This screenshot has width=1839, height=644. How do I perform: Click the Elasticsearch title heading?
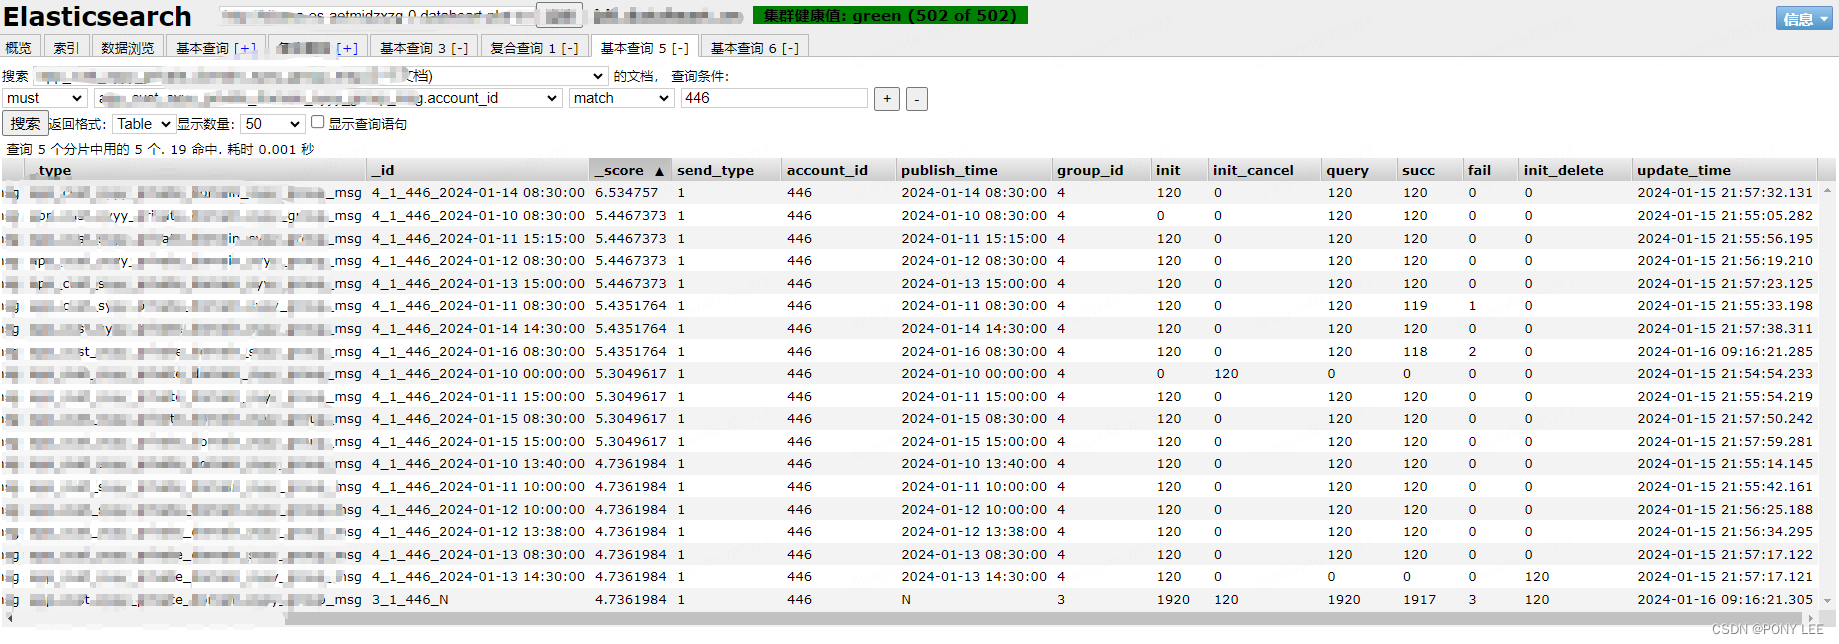point(97,16)
